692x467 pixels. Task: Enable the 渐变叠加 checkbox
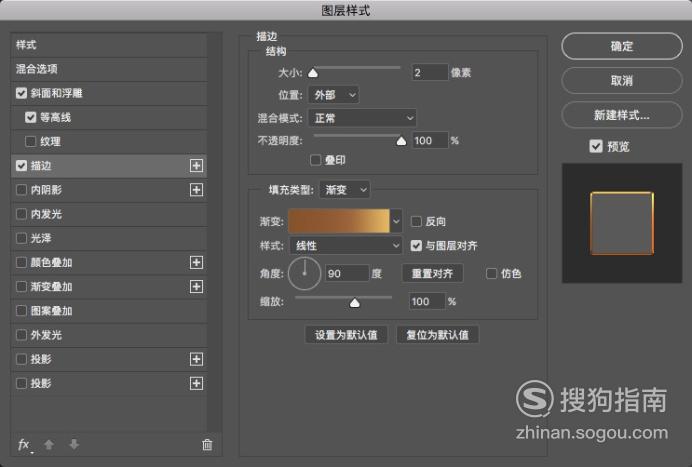(x=21, y=286)
